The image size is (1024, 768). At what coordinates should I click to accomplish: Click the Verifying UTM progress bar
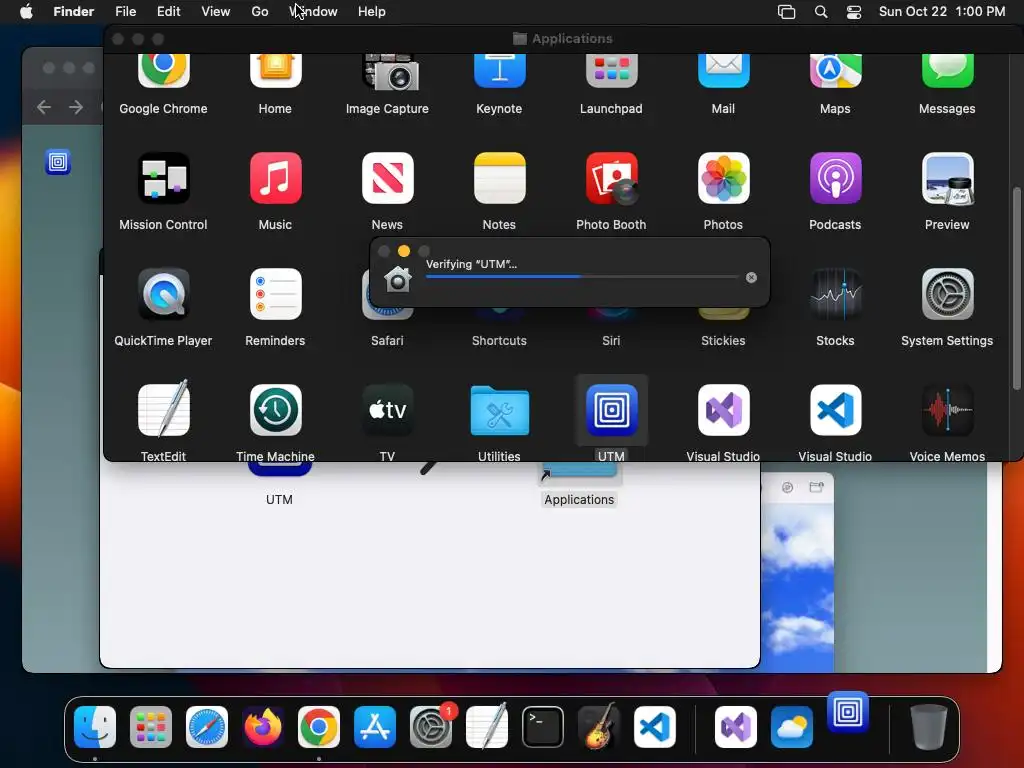pyautogui.click(x=582, y=277)
